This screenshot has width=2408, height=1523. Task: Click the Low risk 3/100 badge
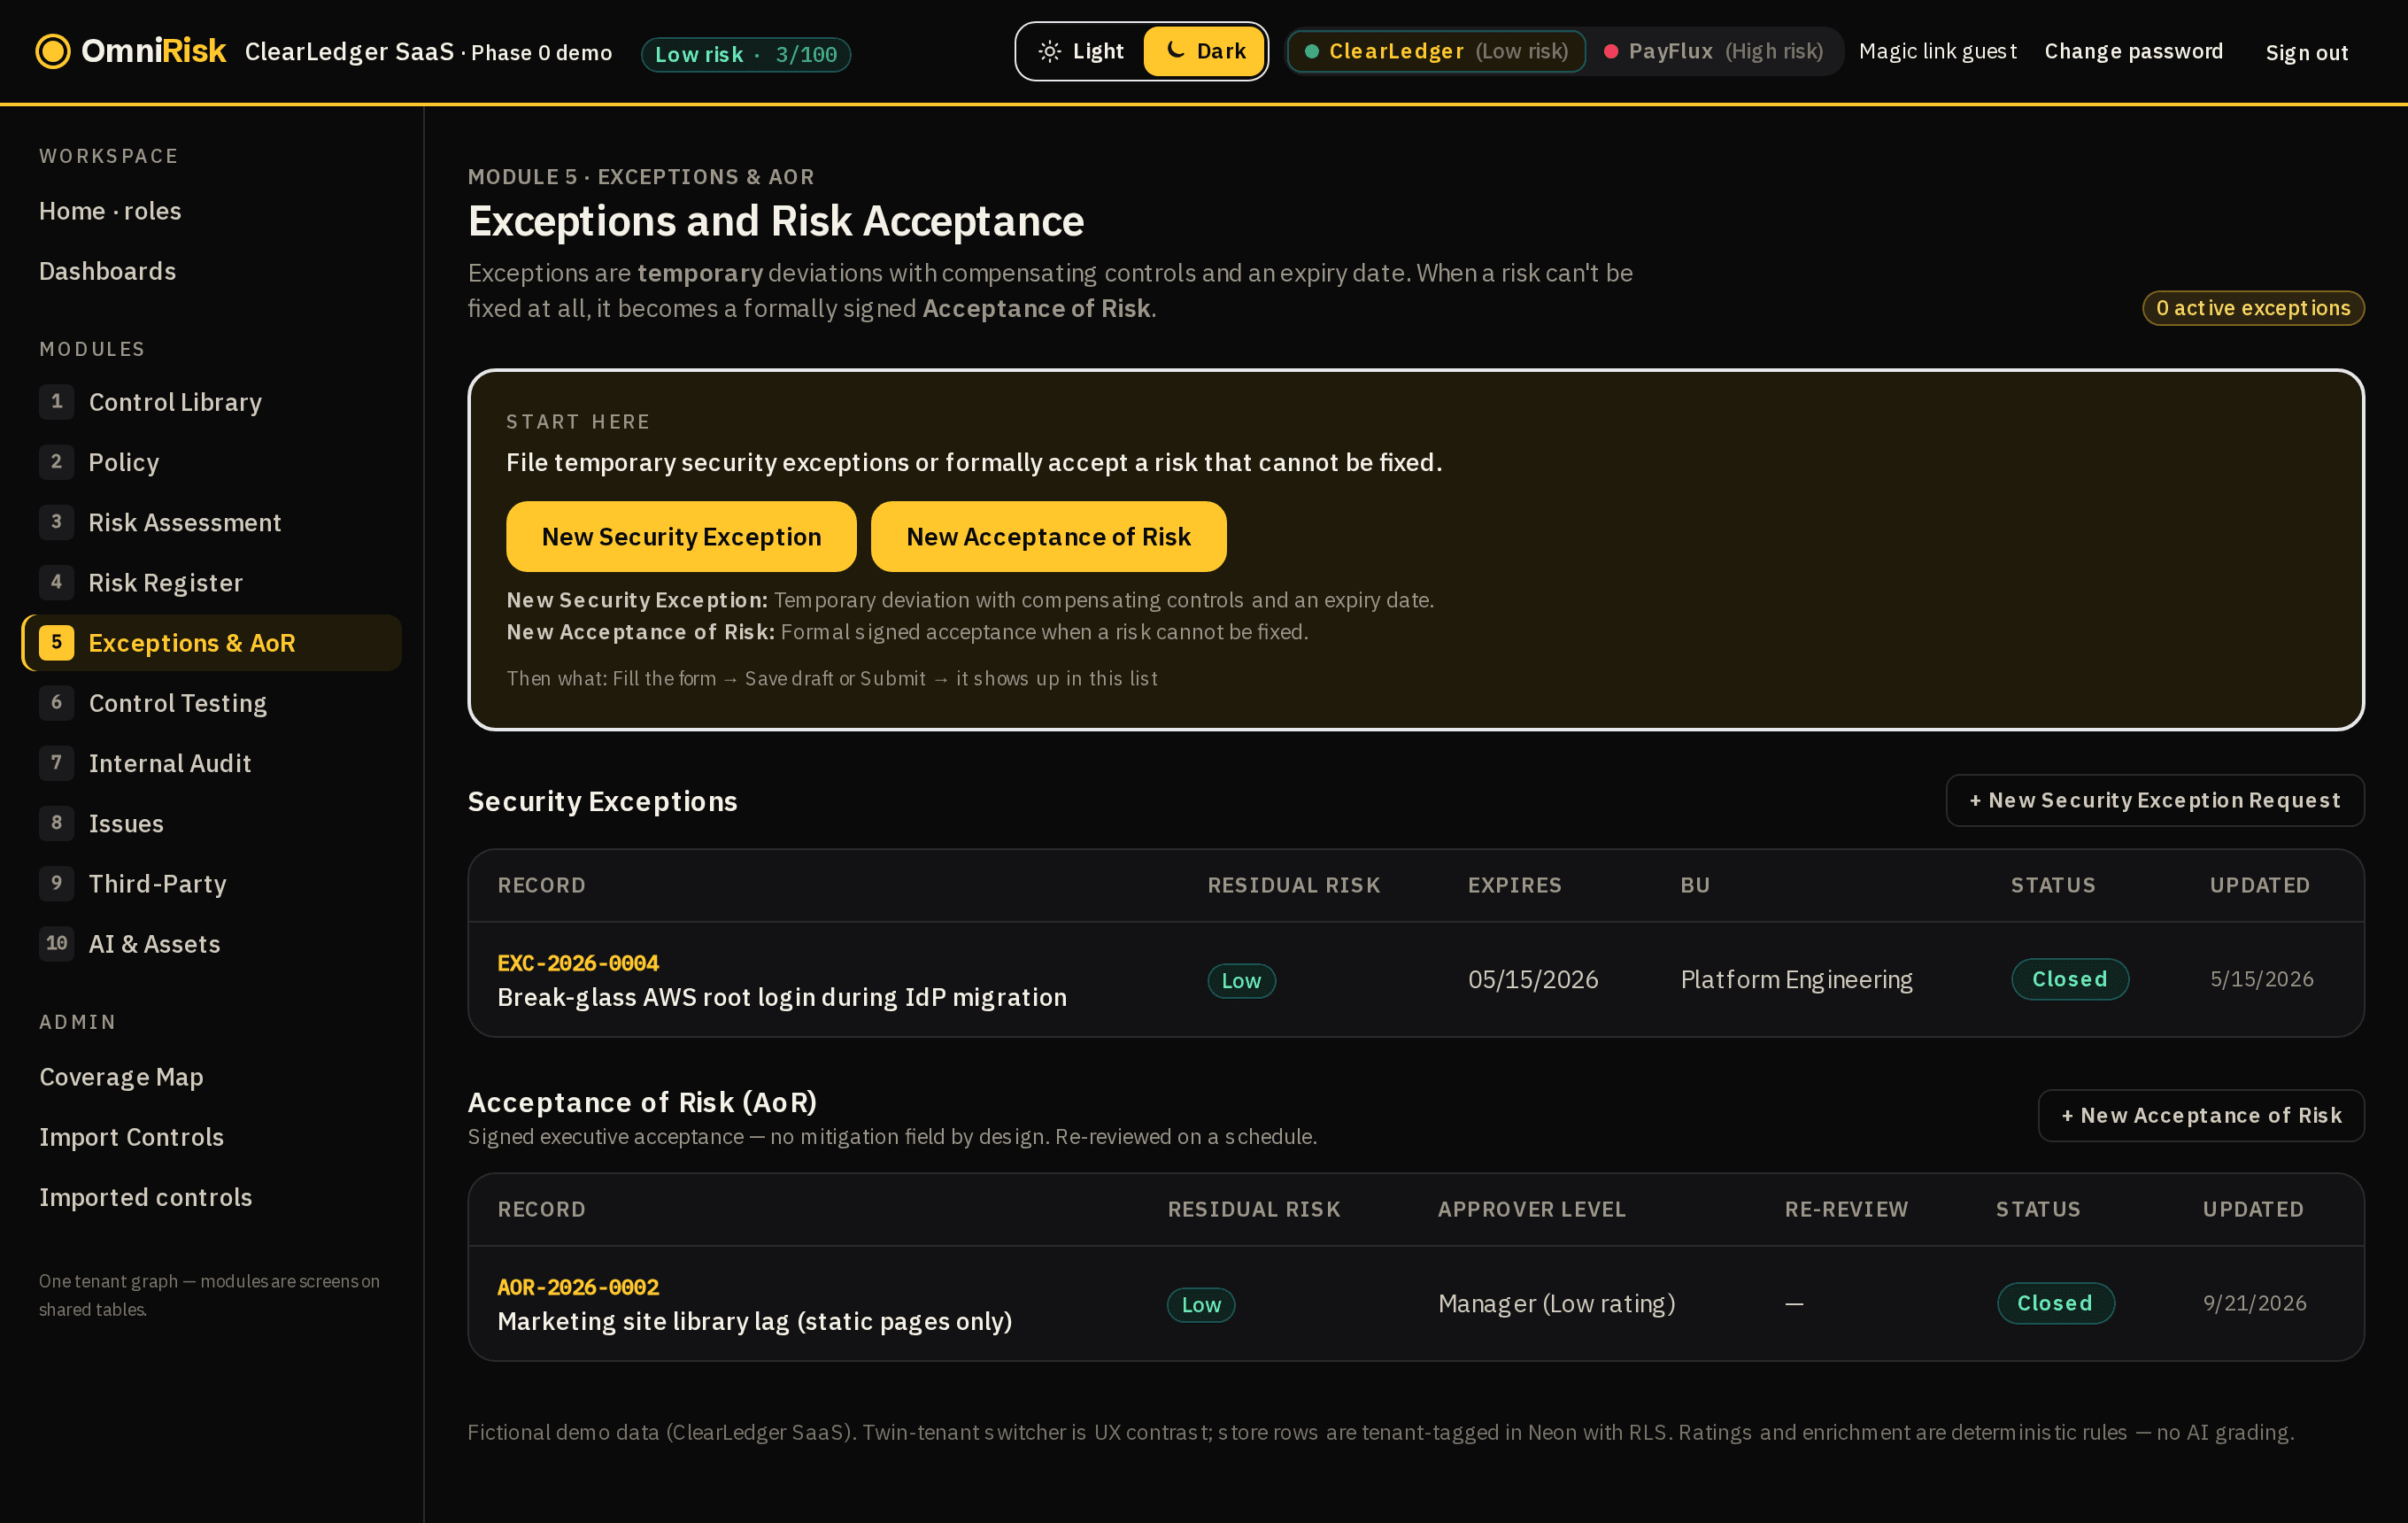[x=746, y=54]
